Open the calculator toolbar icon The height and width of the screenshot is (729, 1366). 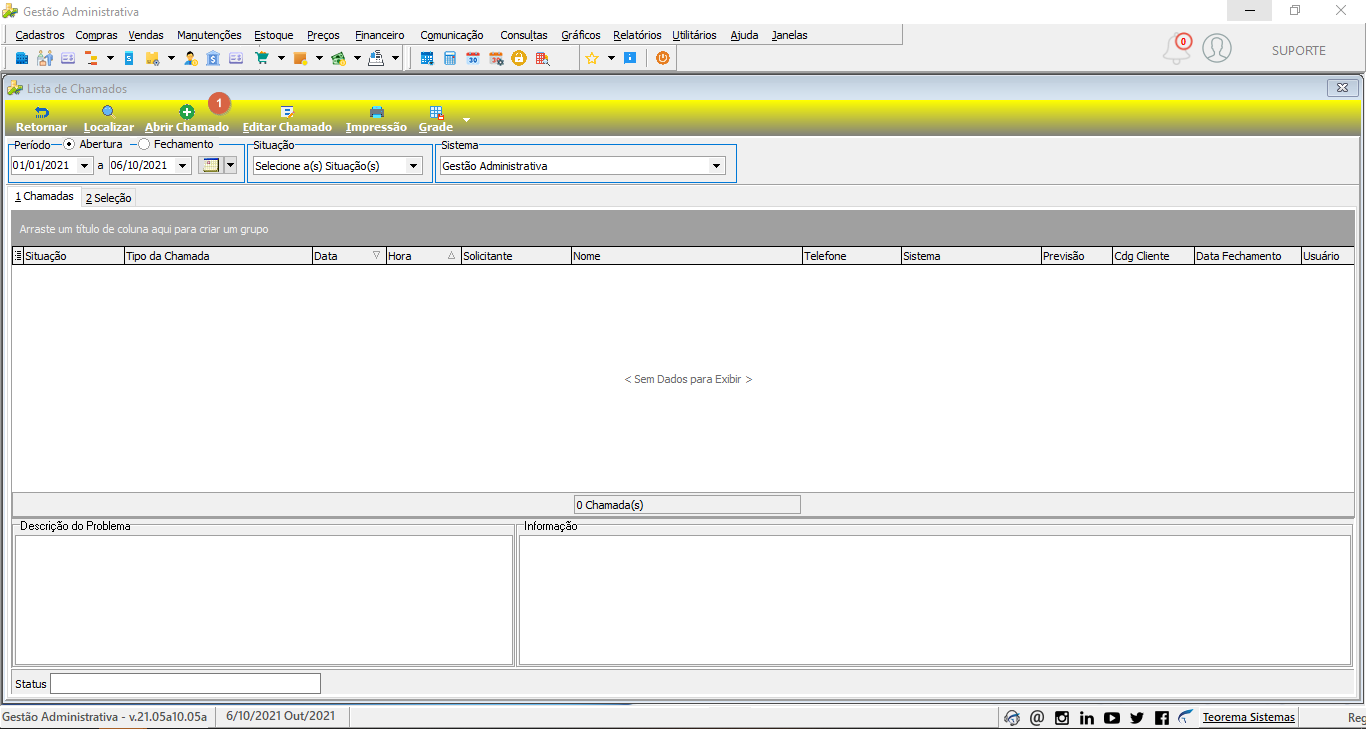click(x=450, y=58)
